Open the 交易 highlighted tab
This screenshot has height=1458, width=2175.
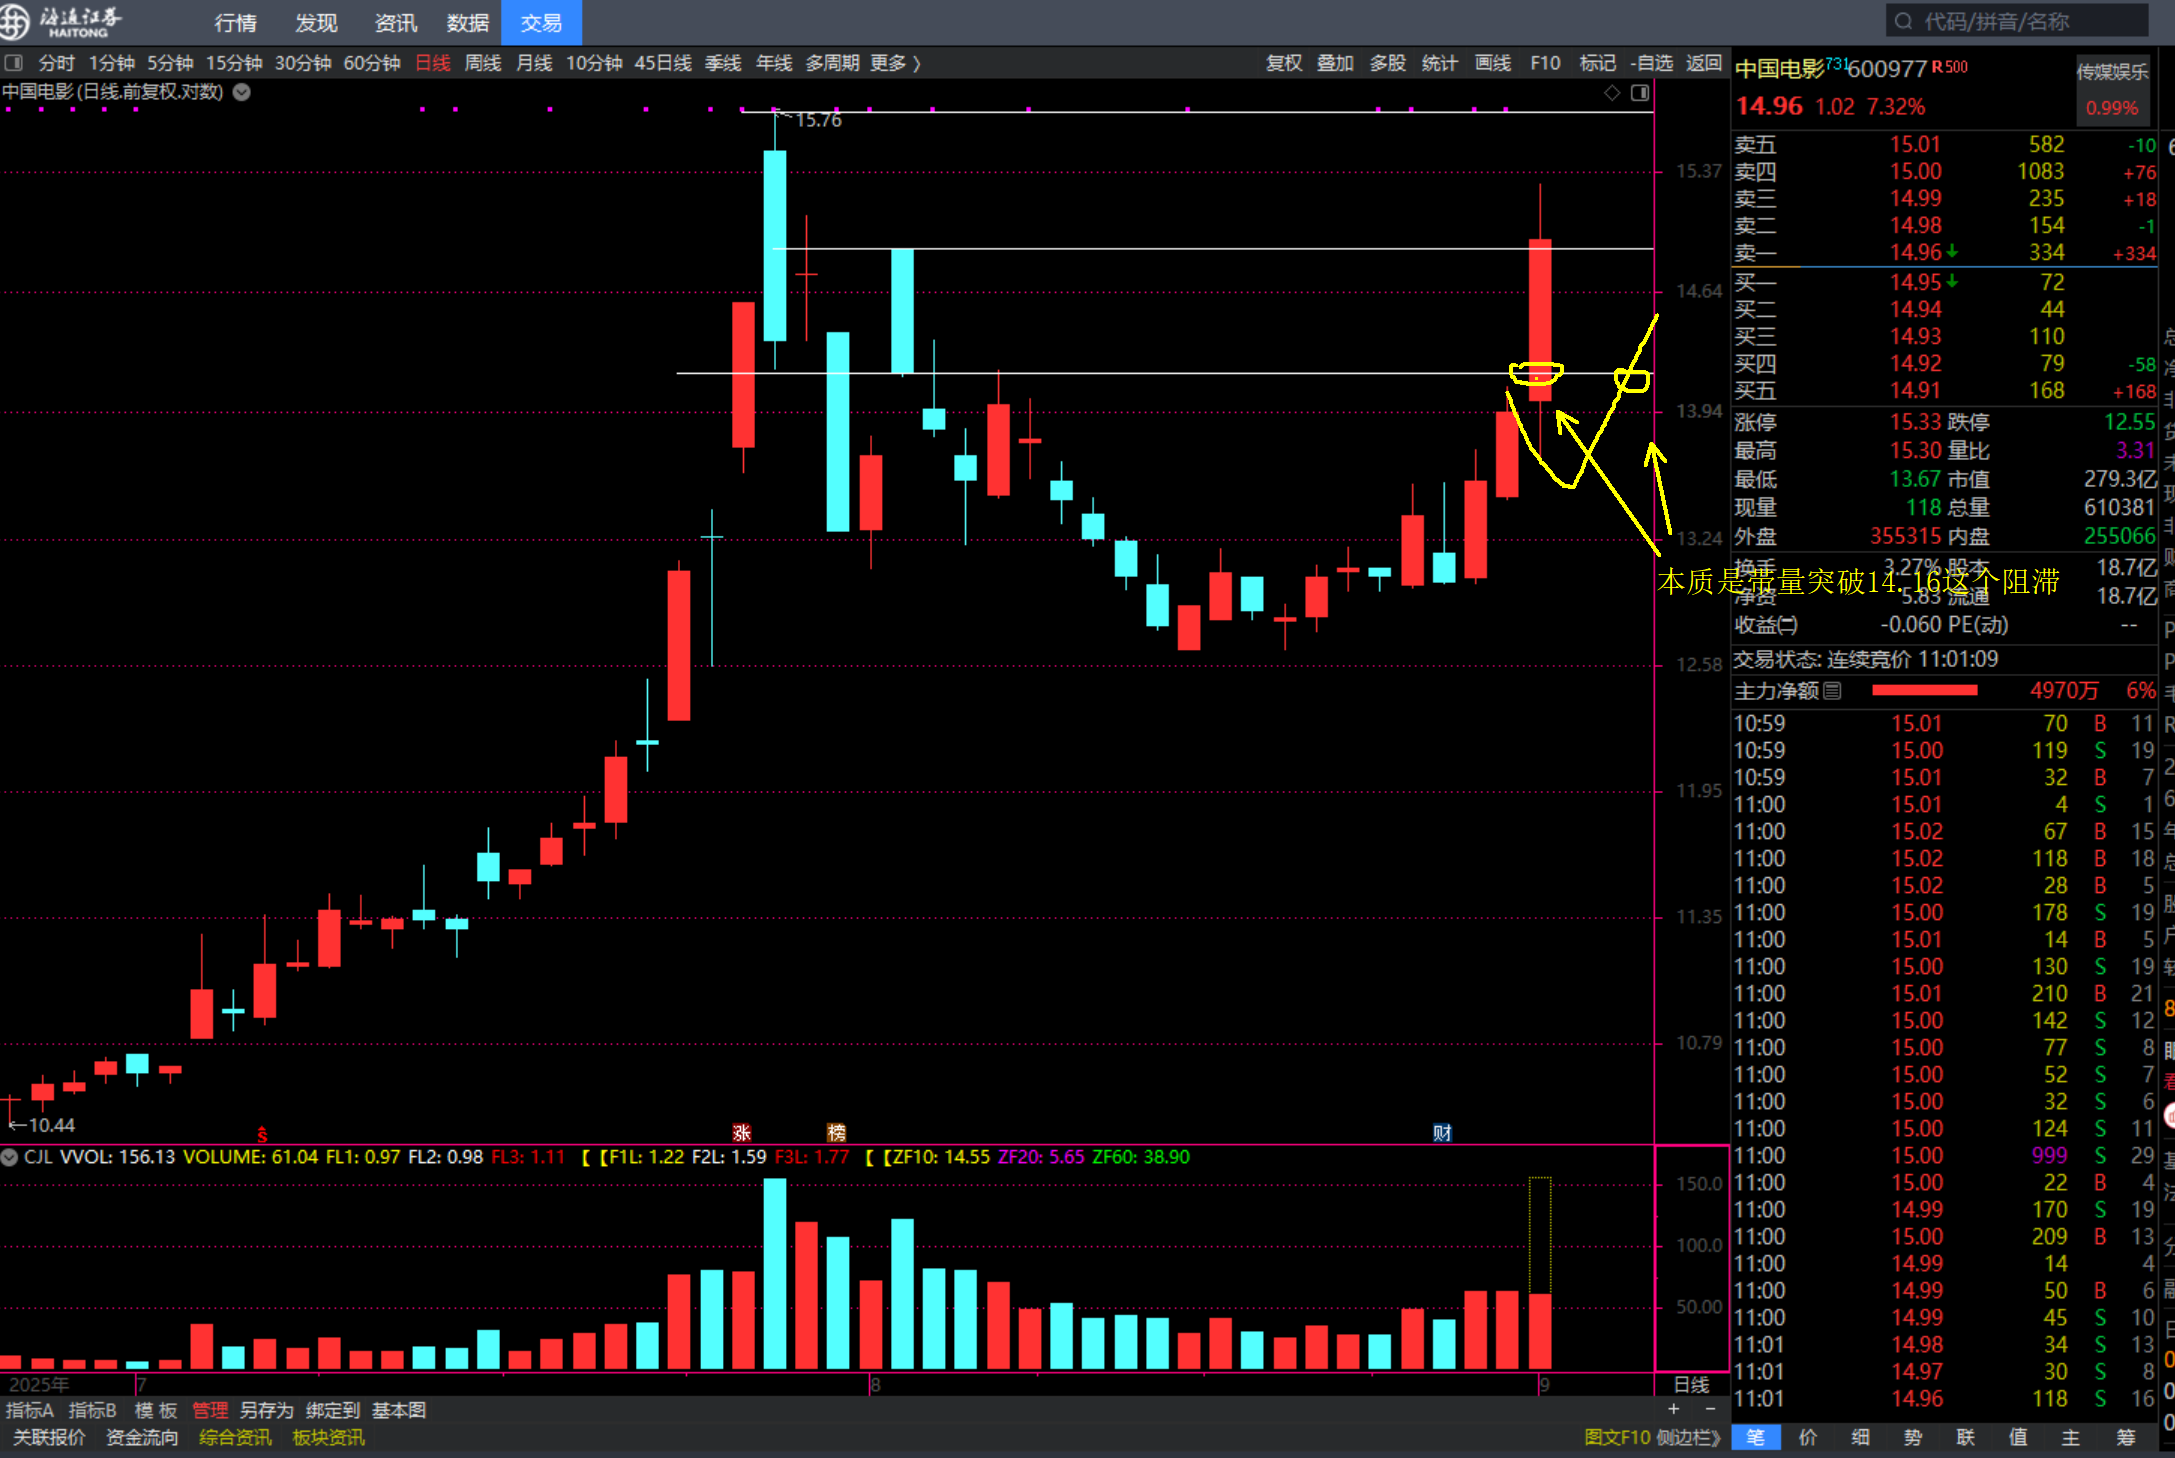(x=541, y=22)
